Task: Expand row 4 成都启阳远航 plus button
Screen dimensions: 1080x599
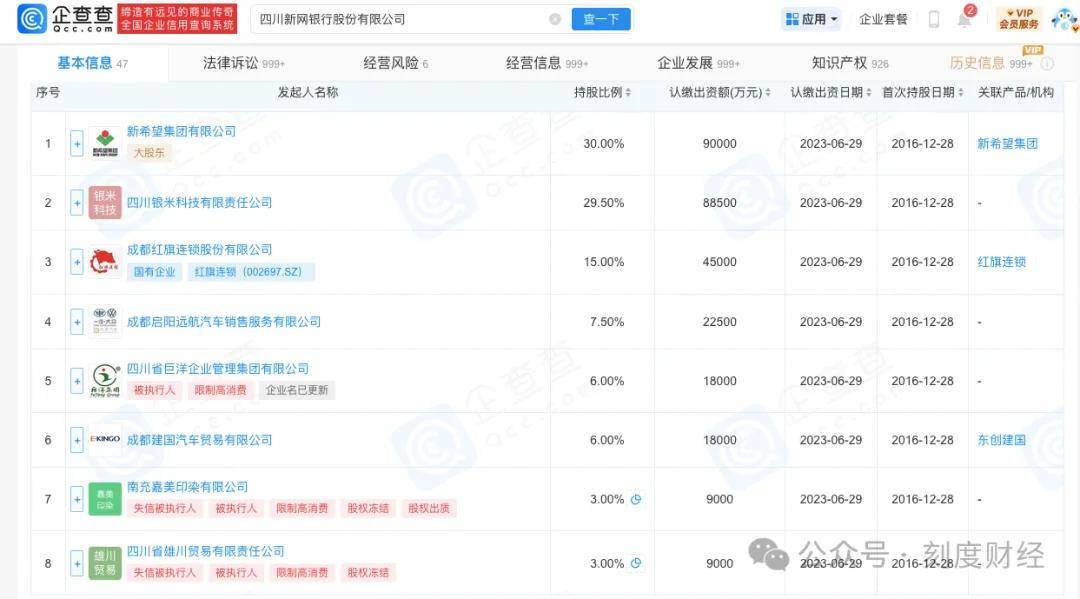Action: [x=76, y=322]
